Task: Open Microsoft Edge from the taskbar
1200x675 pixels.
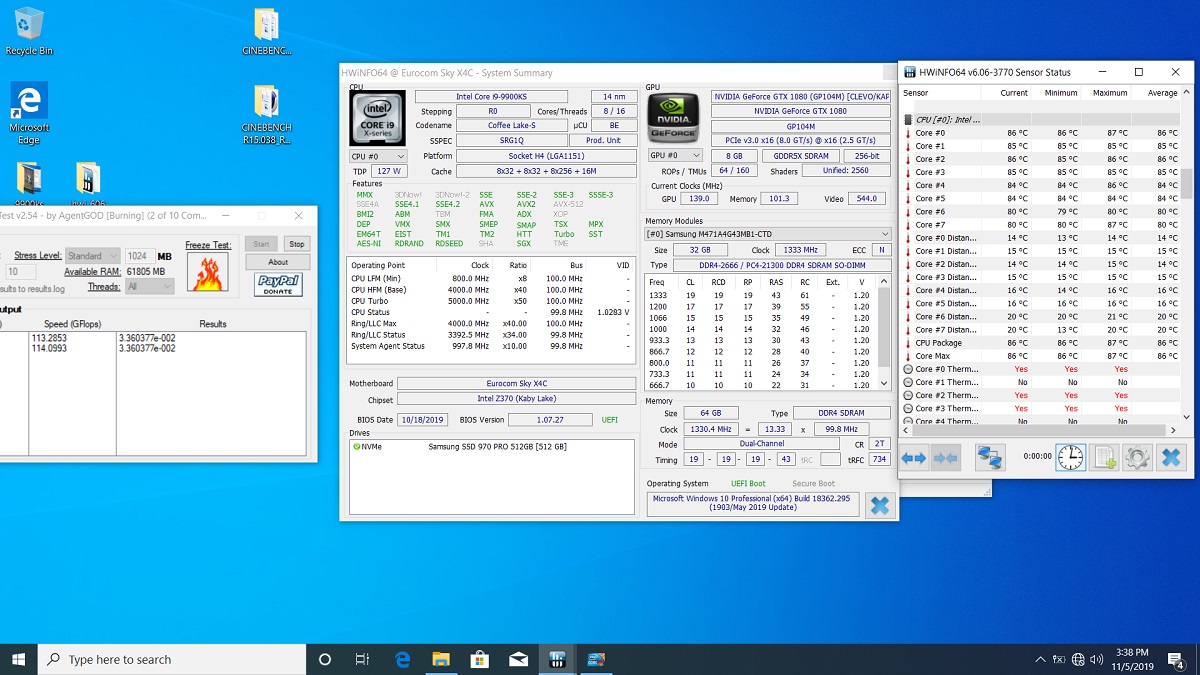Action: [402, 660]
